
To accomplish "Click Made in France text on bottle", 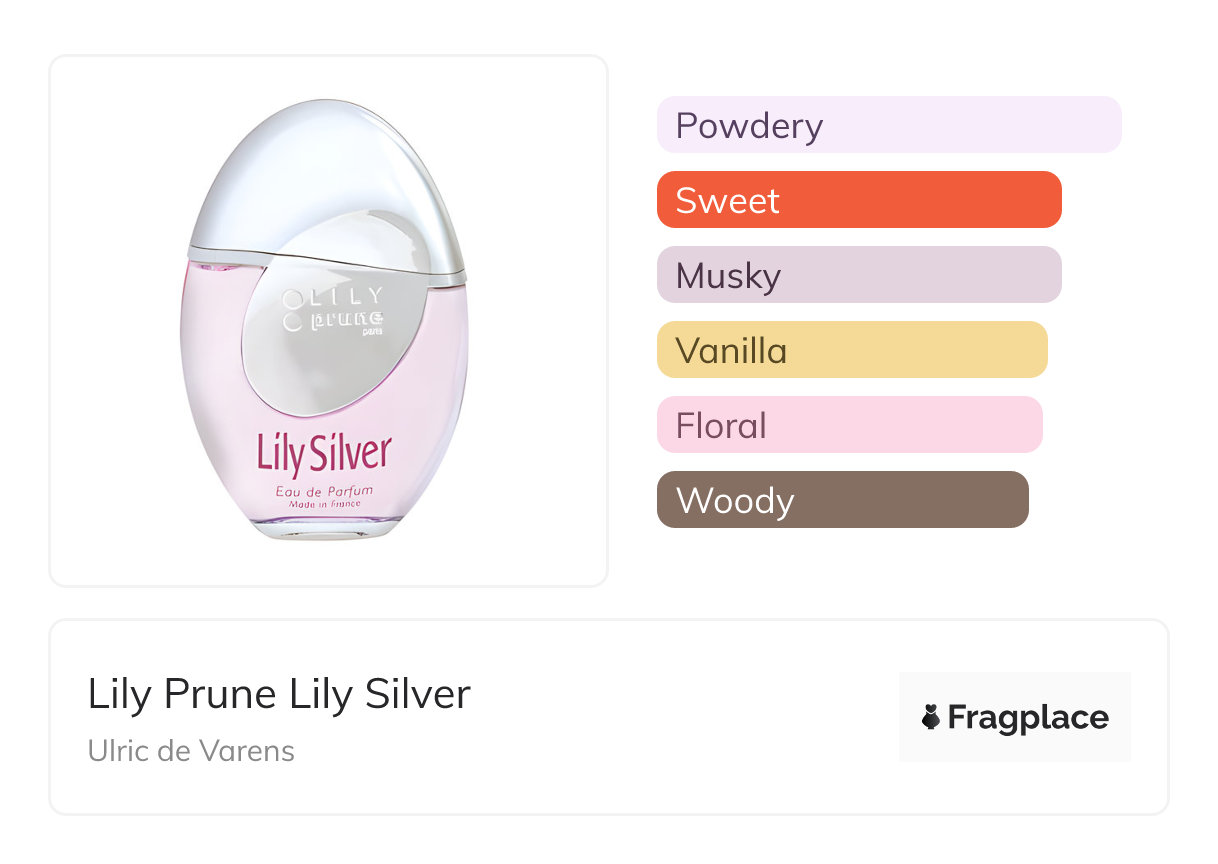I will point(324,505).
